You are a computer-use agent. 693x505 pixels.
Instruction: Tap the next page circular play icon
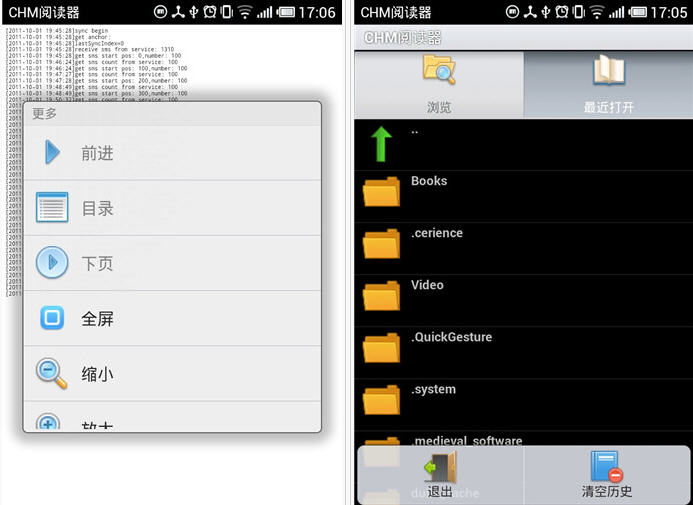52,262
